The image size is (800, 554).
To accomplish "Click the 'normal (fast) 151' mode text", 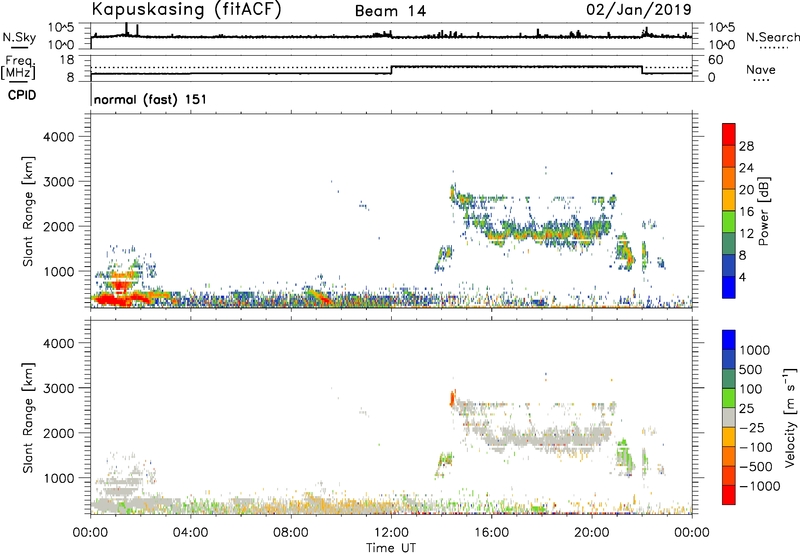I will click(x=151, y=99).
